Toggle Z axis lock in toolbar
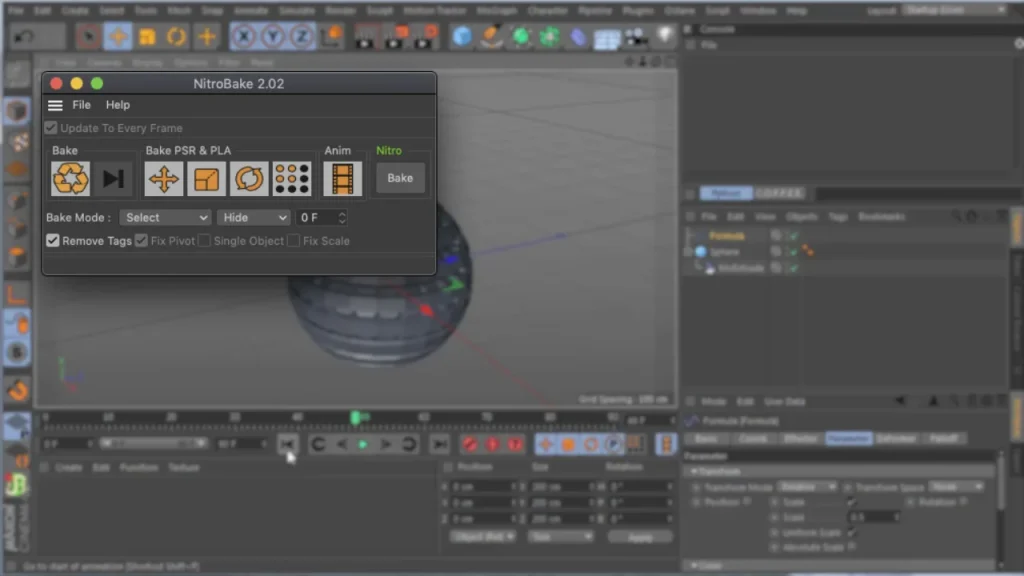 point(302,36)
